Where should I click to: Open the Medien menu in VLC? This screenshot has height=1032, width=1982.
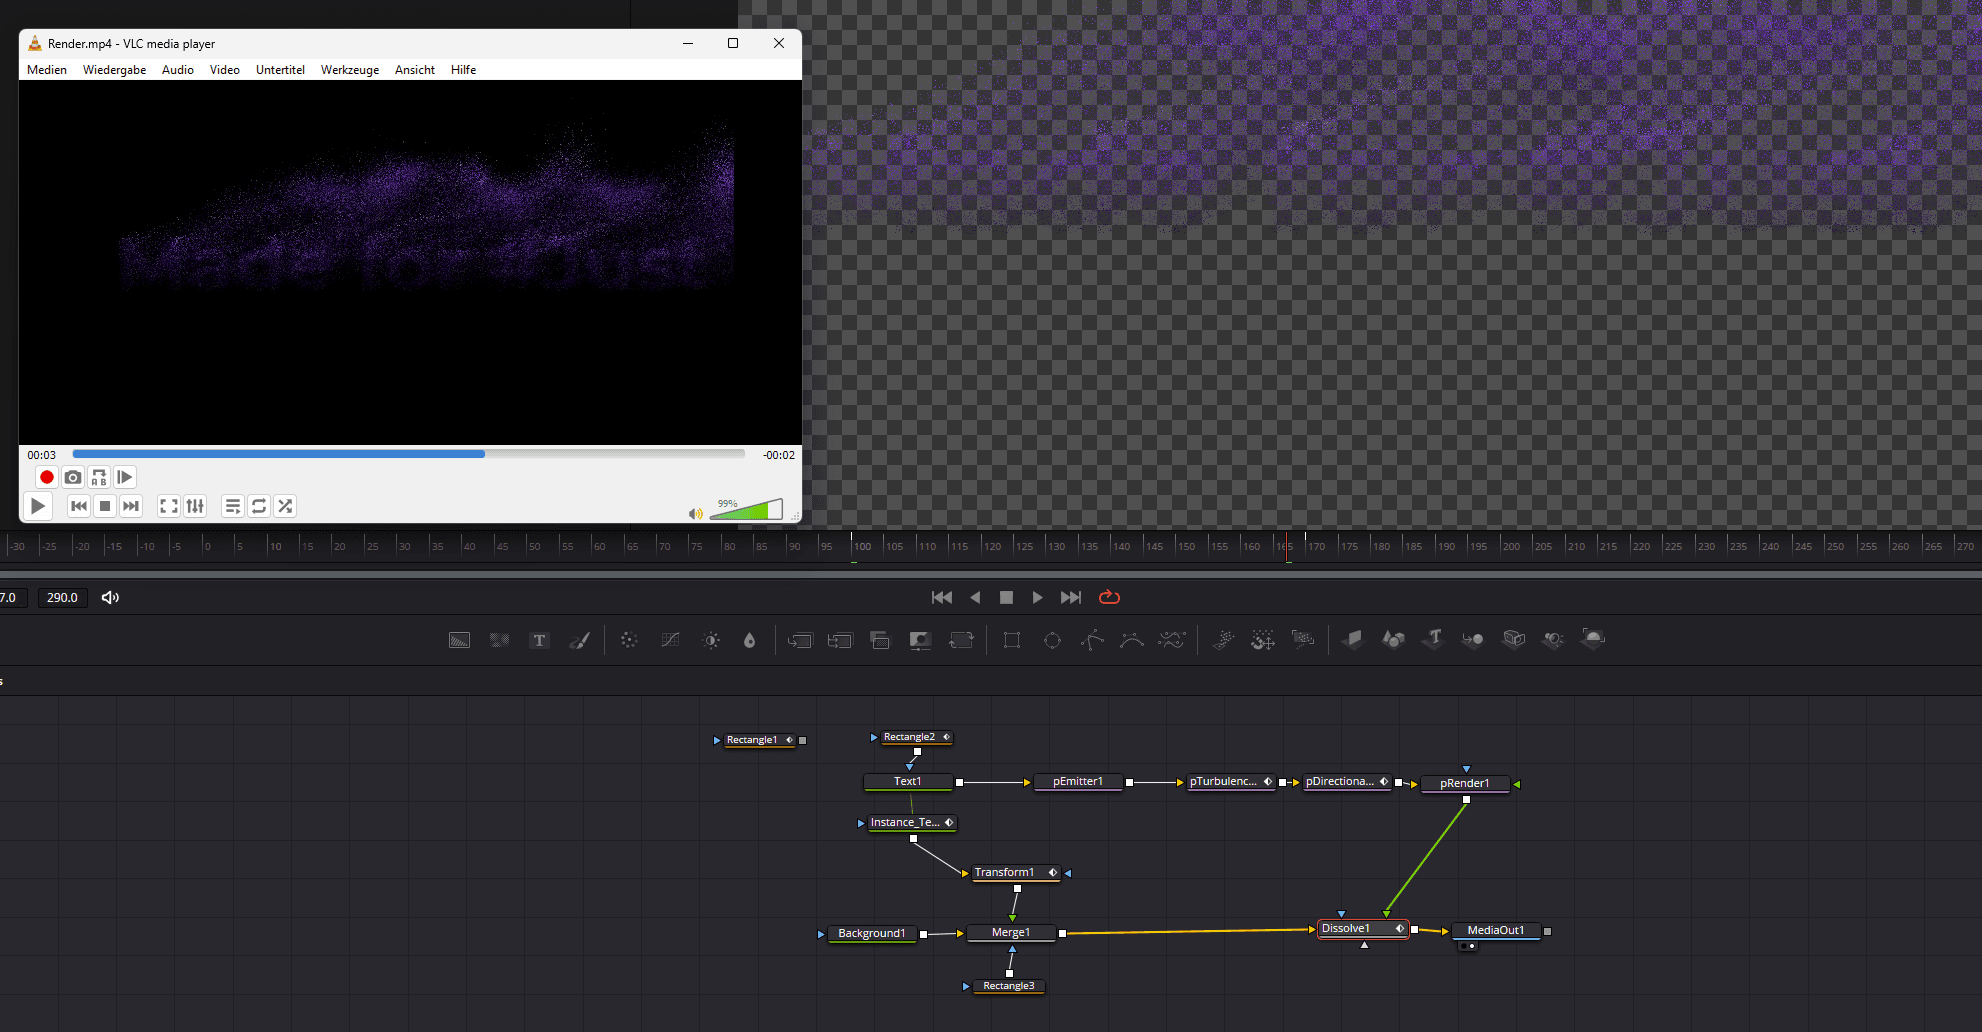[47, 70]
